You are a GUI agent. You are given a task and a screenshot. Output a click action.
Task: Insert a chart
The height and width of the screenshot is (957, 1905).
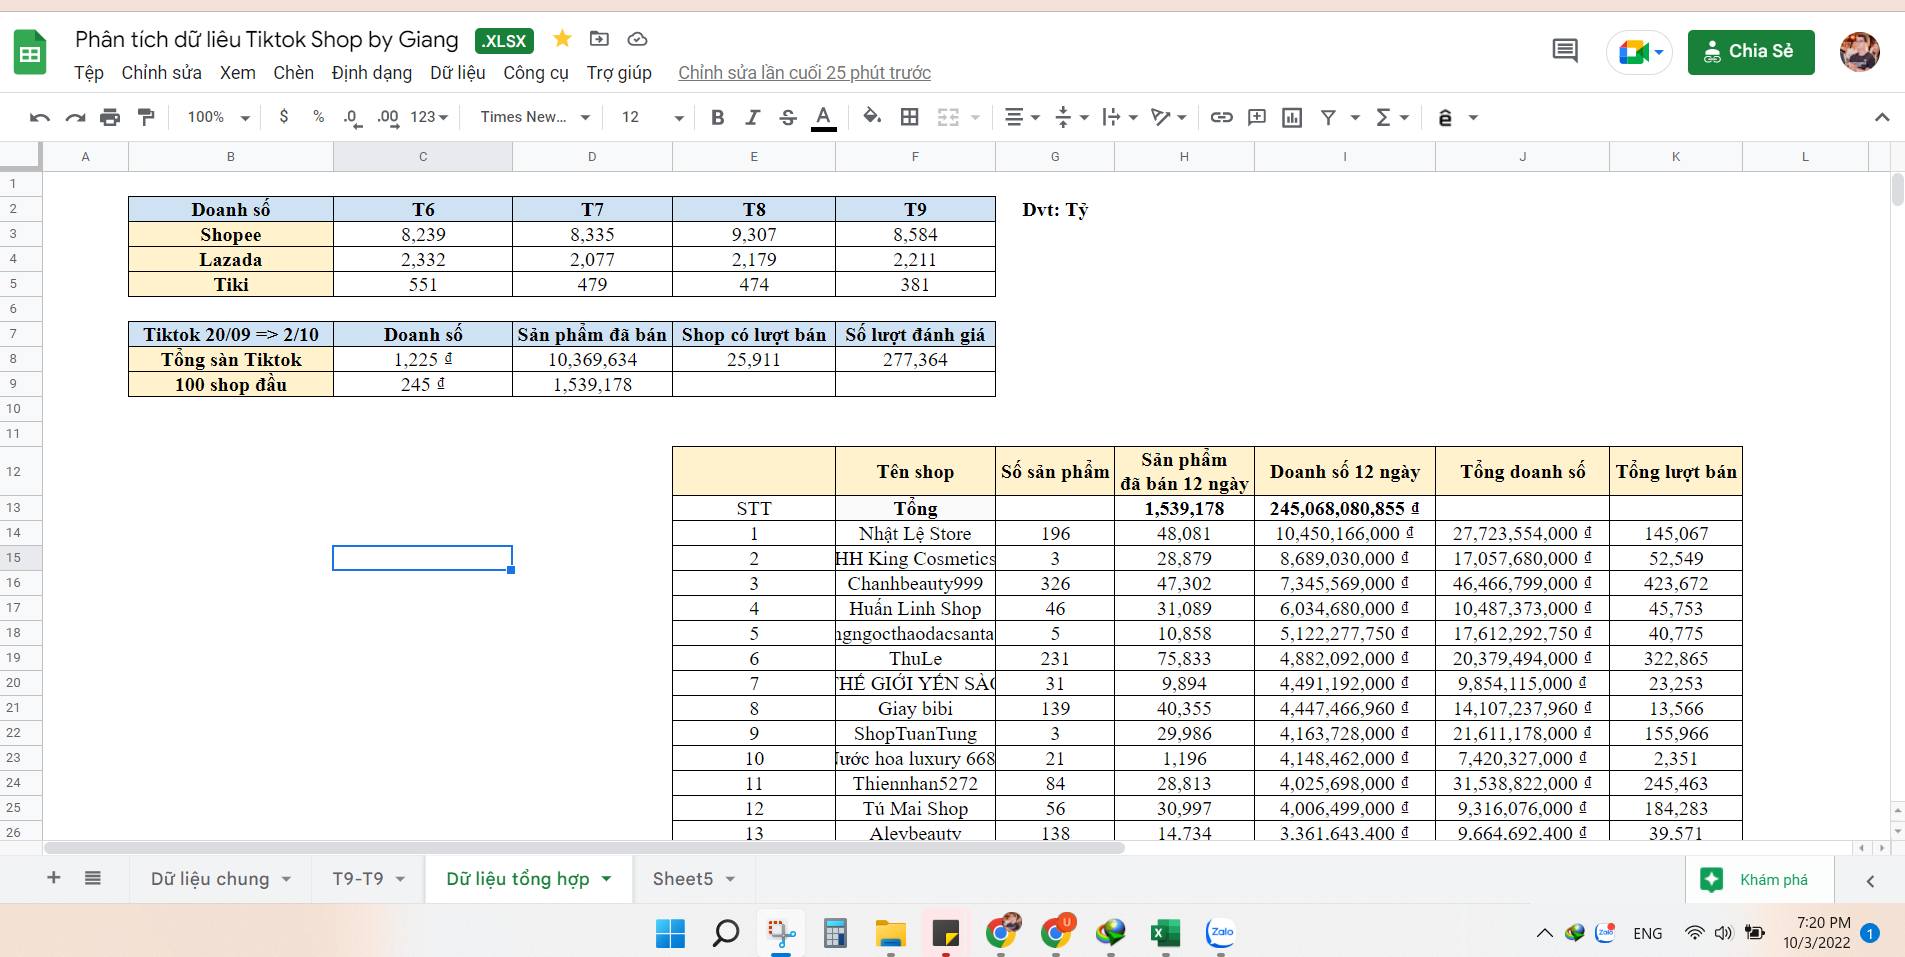pyautogui.click(x=1292, y=118)
